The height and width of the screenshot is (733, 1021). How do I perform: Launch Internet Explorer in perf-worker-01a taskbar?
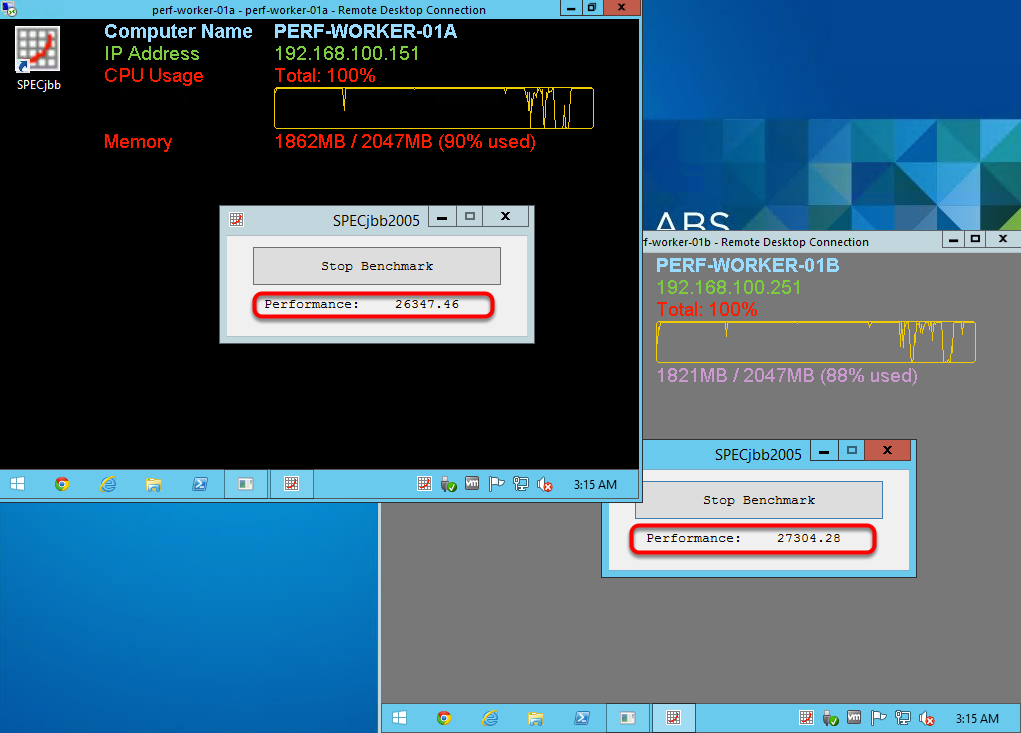click(x=108, y=484)
